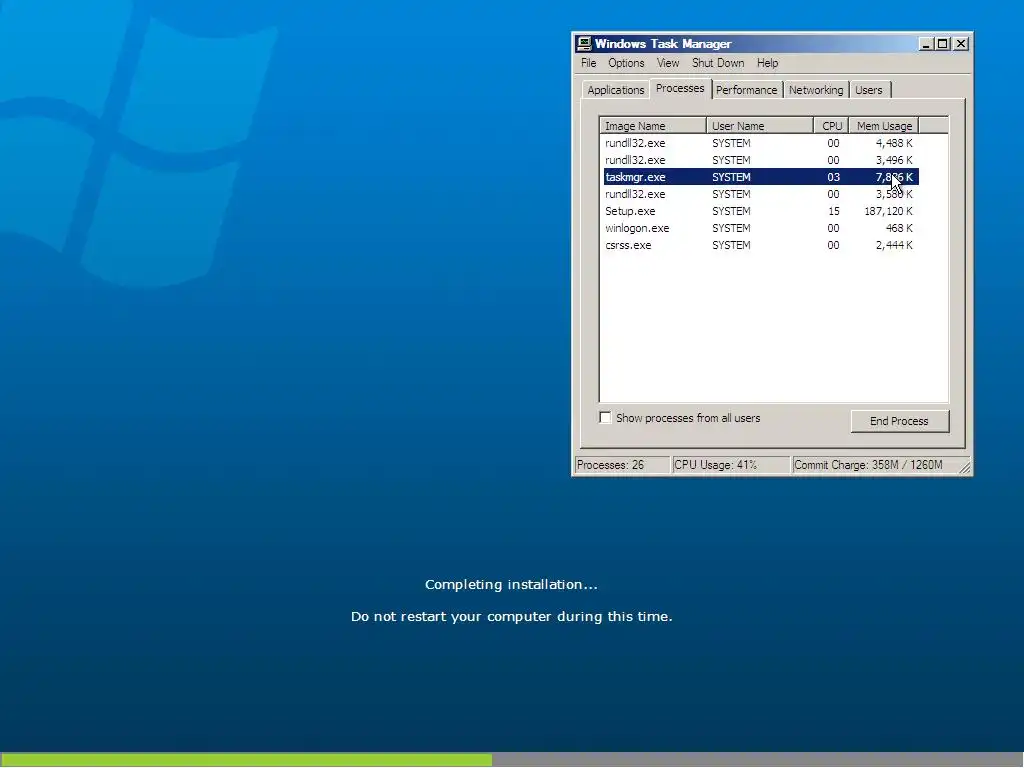The height and width of the screenshot is (768, 1024).
Task: Open the Networking tab
Action: pyautogui.click(x=816, y=90)
